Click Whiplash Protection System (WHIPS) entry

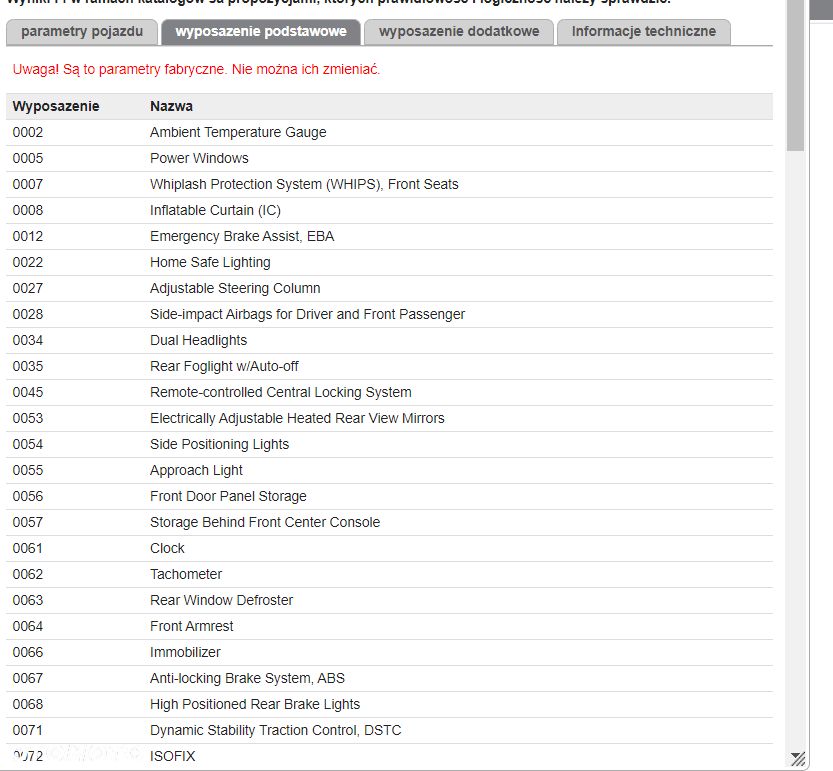pyautogui.click(x=304, y=184)
